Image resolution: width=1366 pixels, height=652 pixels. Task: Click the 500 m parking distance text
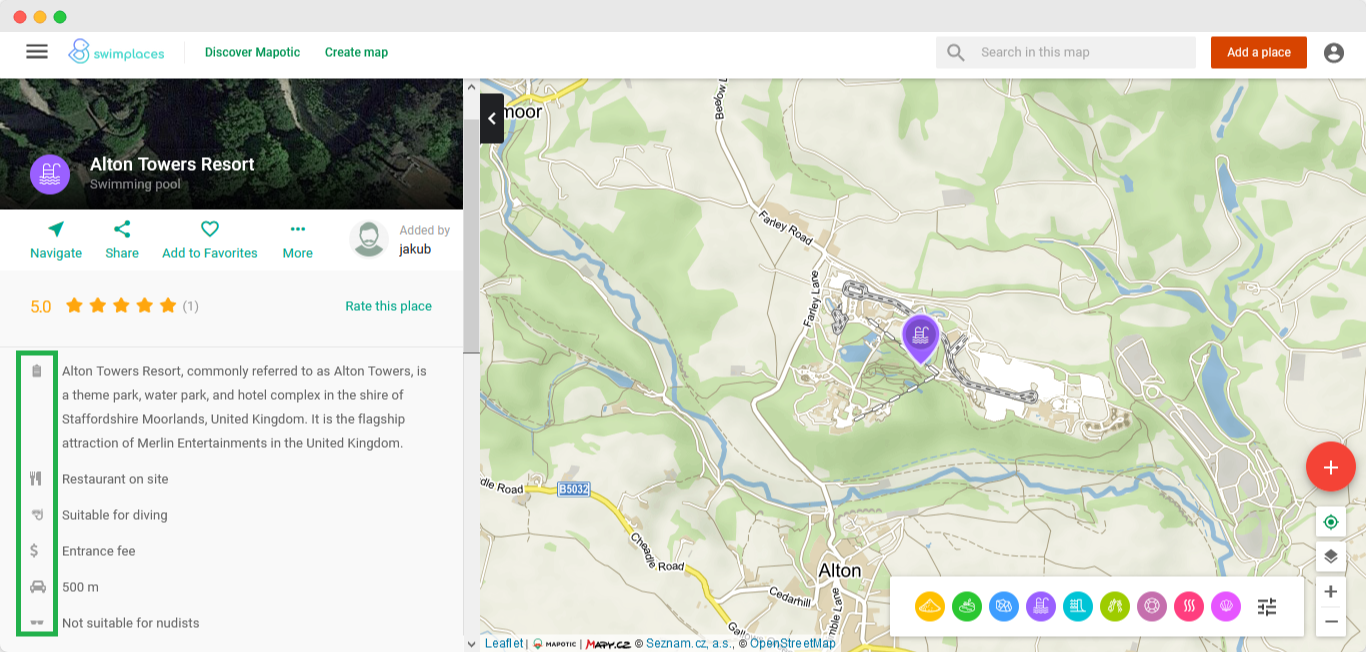[x=80, y=587]
